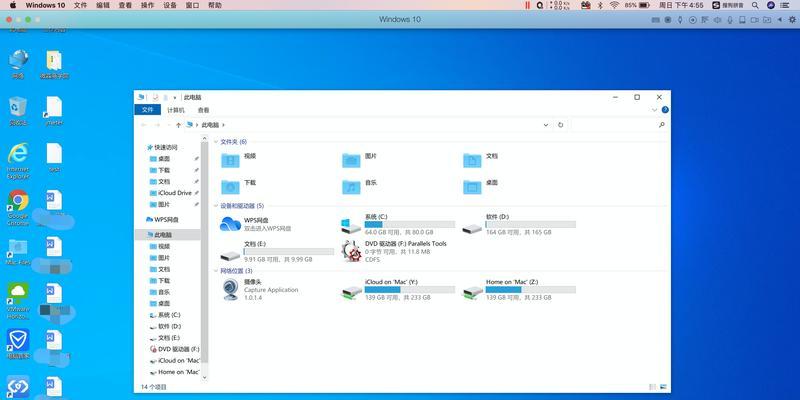Select the 系统 (C:) drive
The image size is (800, 400).
(398, 224)
